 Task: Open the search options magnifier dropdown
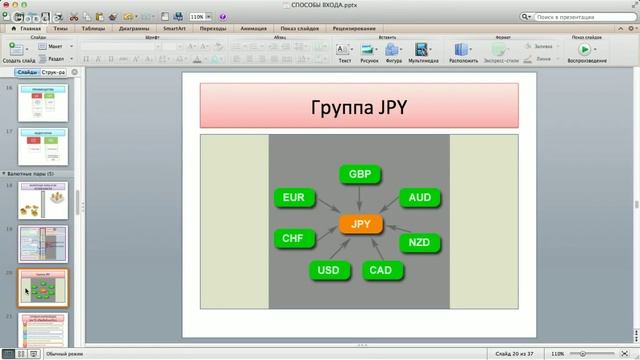tap(526, 17)
